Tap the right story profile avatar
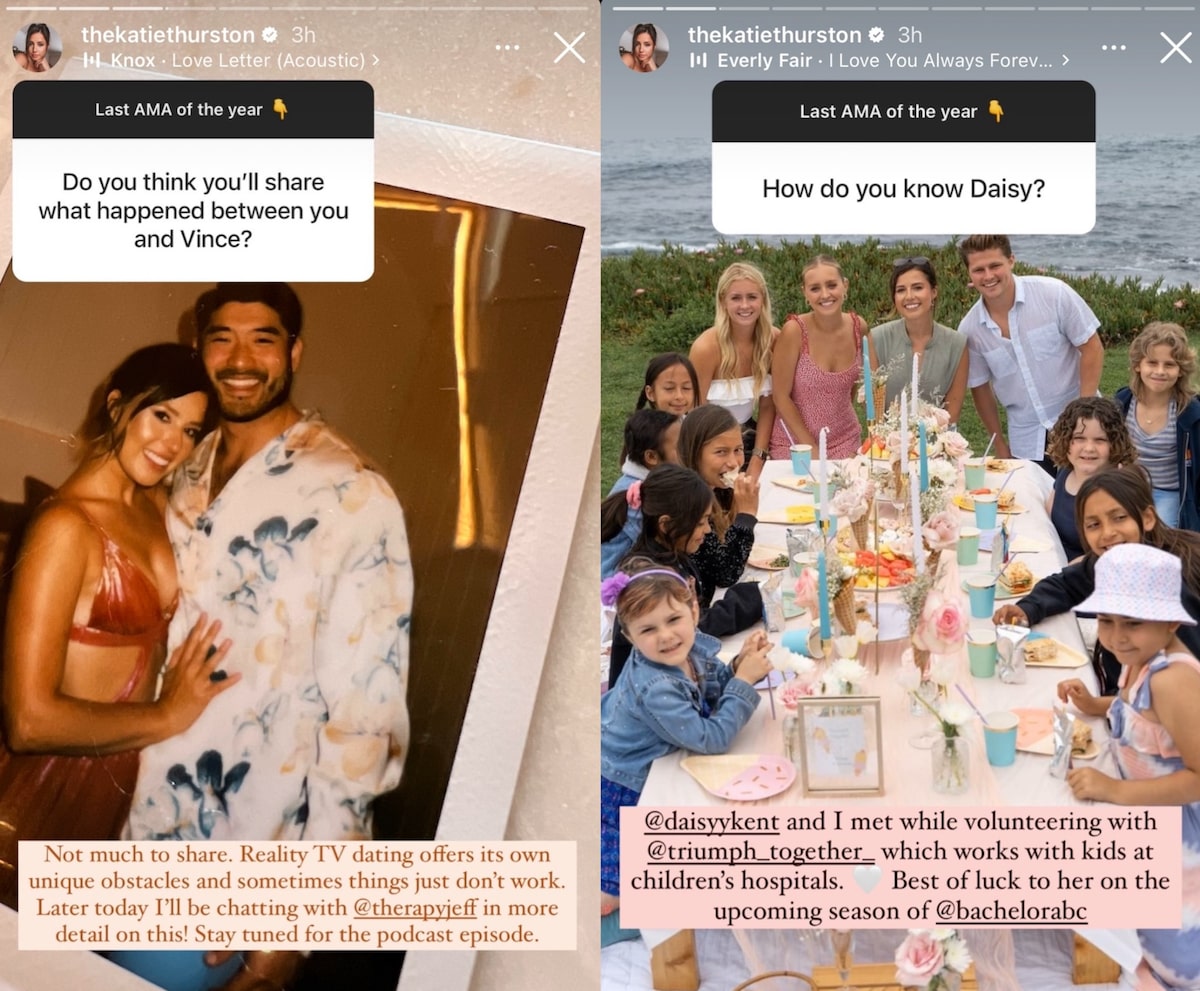Image resolution: width=1200 pixels, height=991 pixels. click(x=643, y=47)
